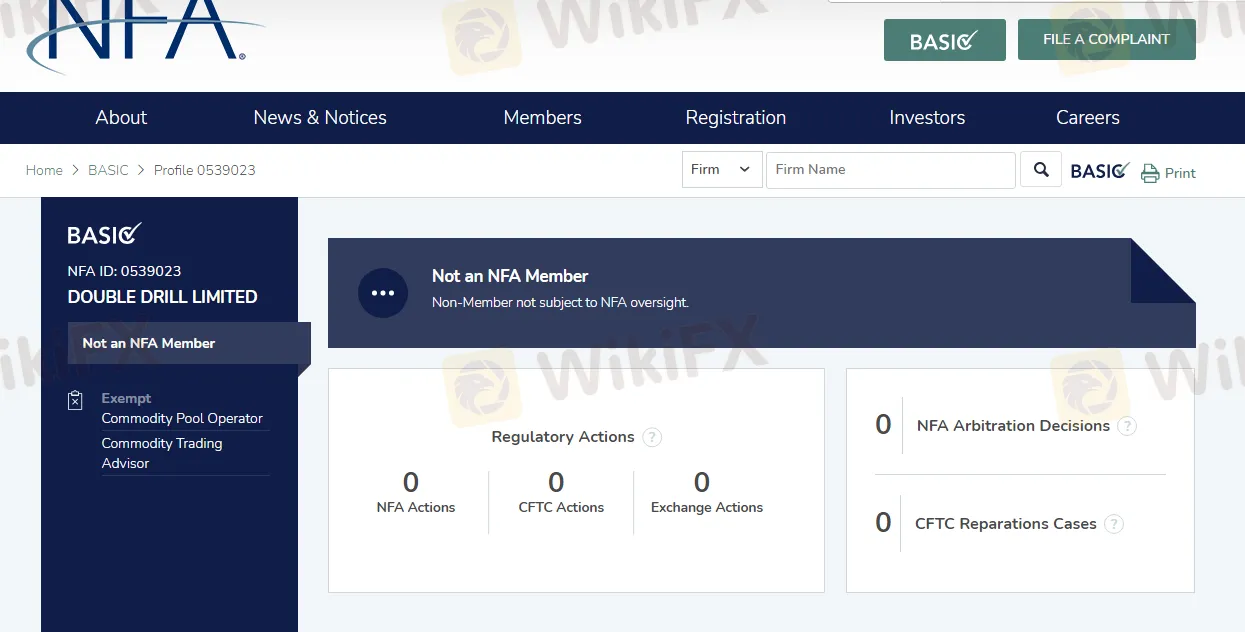This screenshot has width=1245, height=632.
Task: Click the printer icon
Action: point(1150,173)
